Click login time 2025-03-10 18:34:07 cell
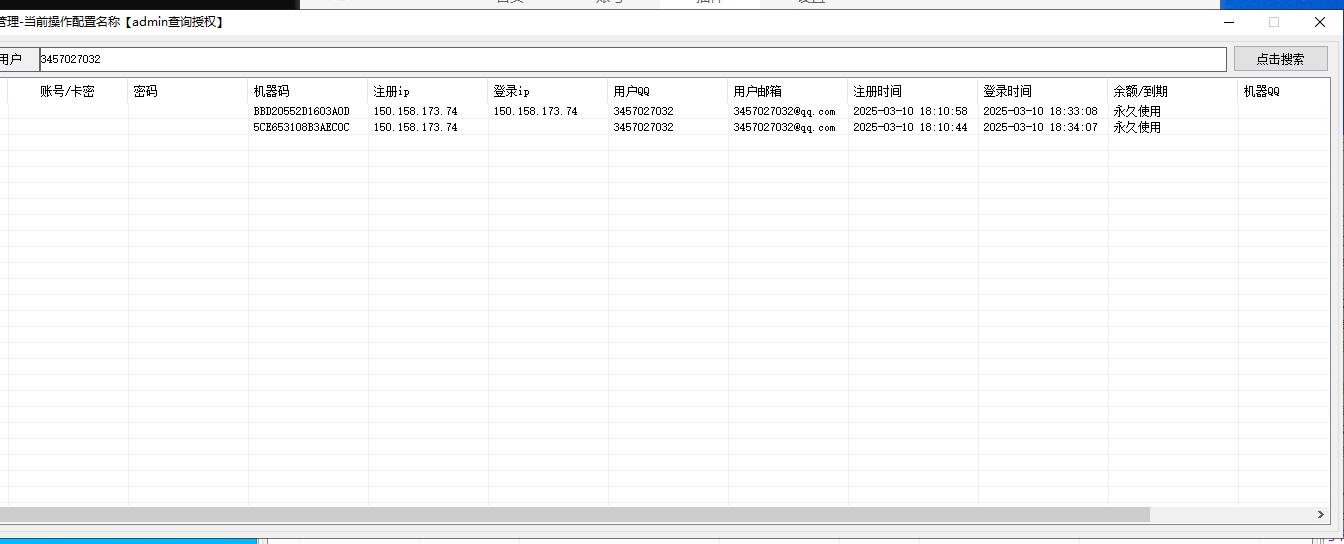Image resolution: width=1344 pixels, height=544 pixels. (1040, 127)
